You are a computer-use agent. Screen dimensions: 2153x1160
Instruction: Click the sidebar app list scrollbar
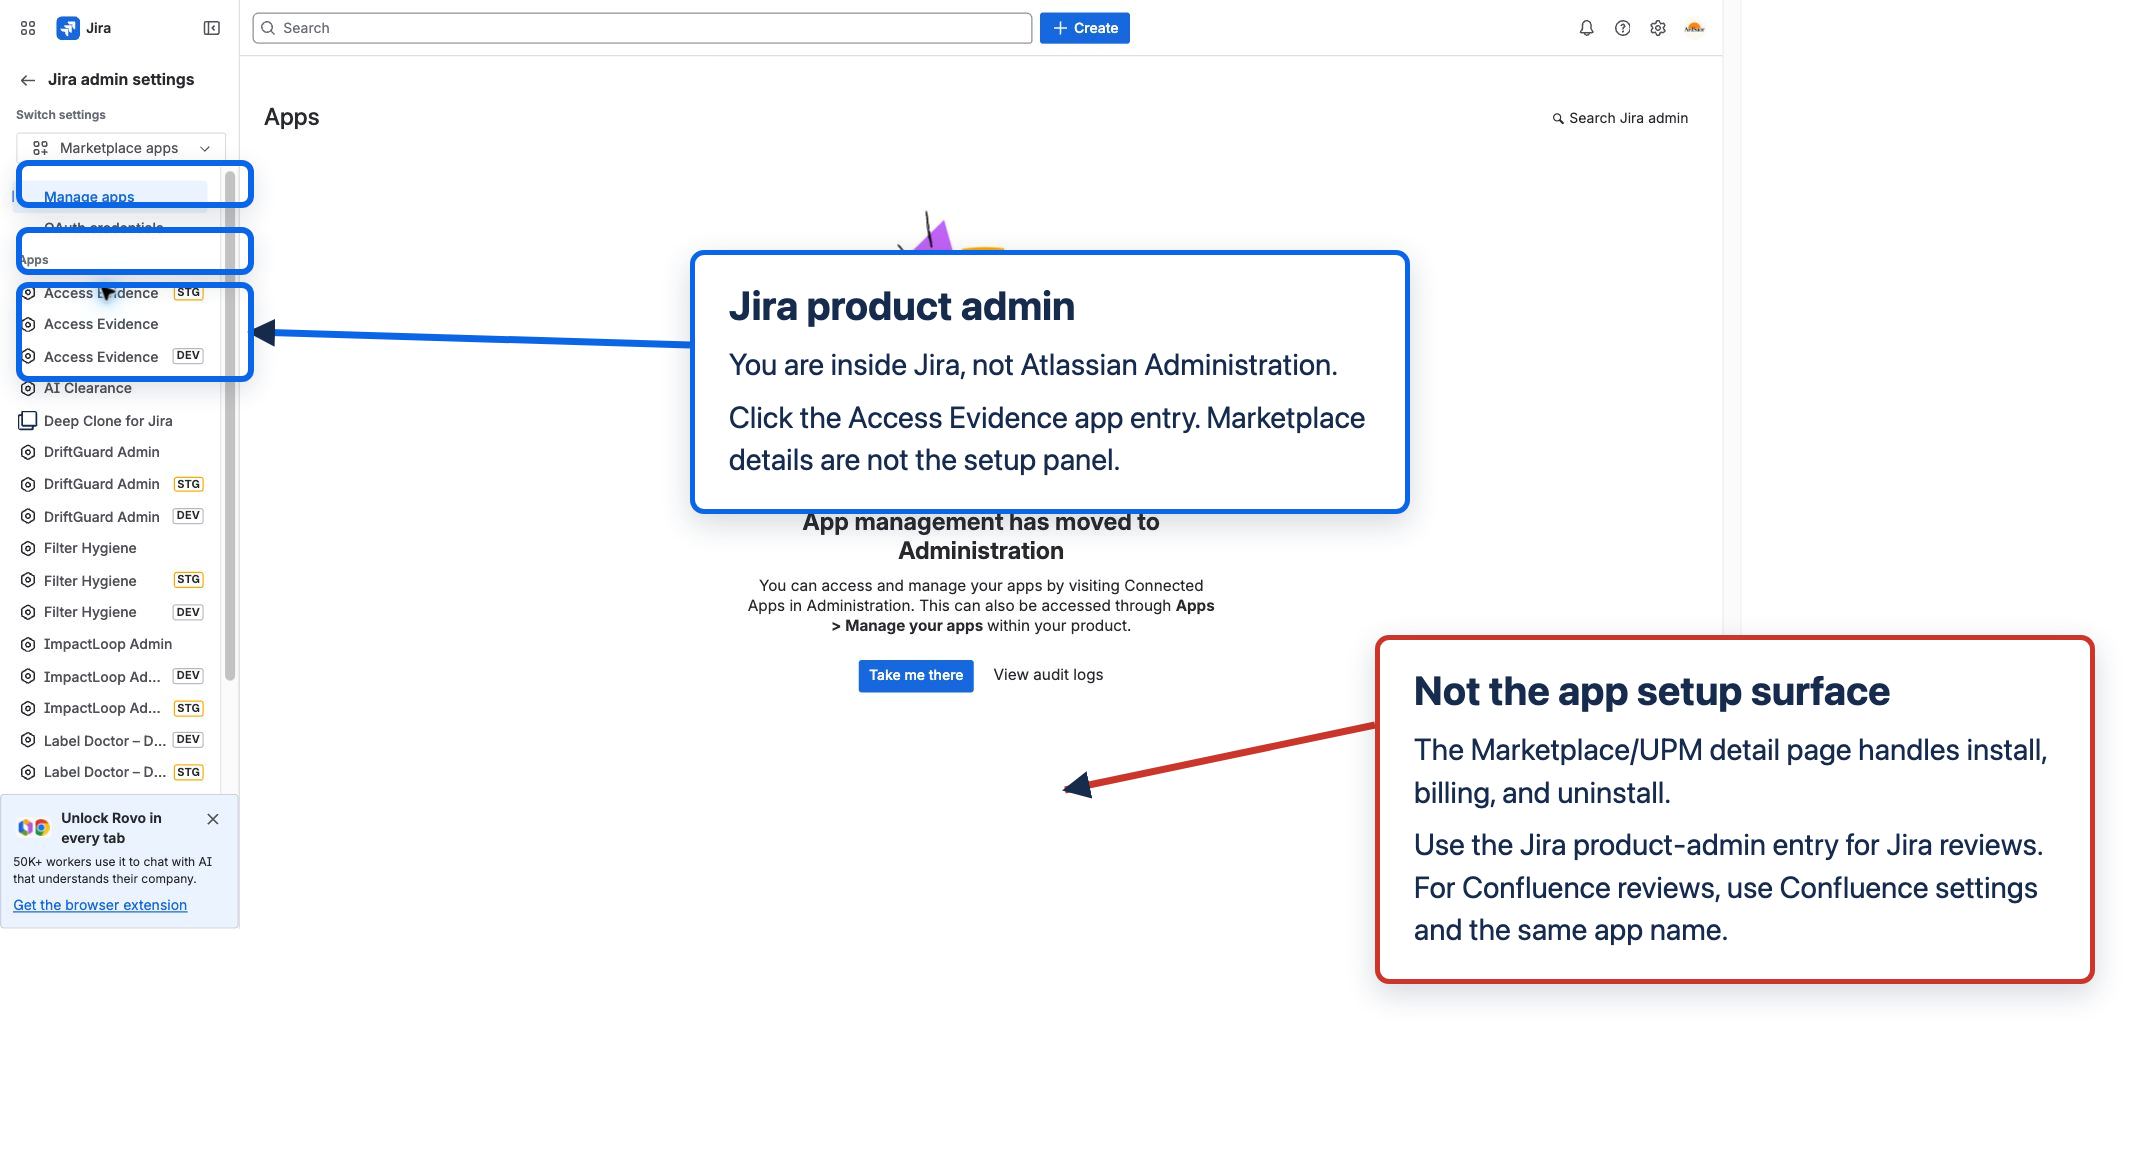pos(230,425)
